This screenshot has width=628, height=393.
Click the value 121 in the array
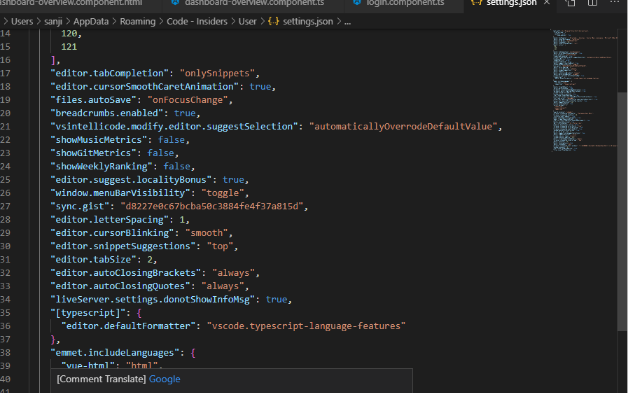click(69, 47)
